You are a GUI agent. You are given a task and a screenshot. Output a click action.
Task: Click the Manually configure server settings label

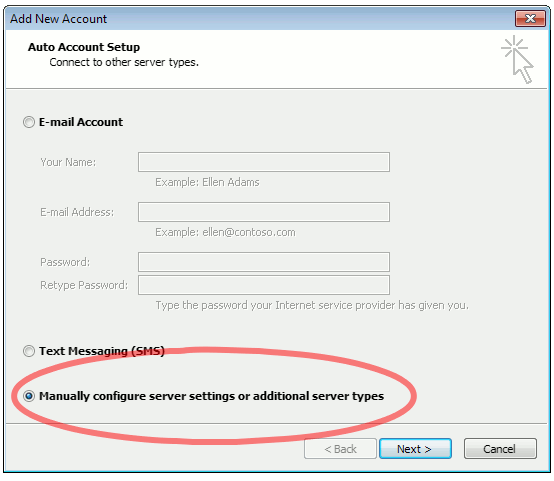pos(211,396)
